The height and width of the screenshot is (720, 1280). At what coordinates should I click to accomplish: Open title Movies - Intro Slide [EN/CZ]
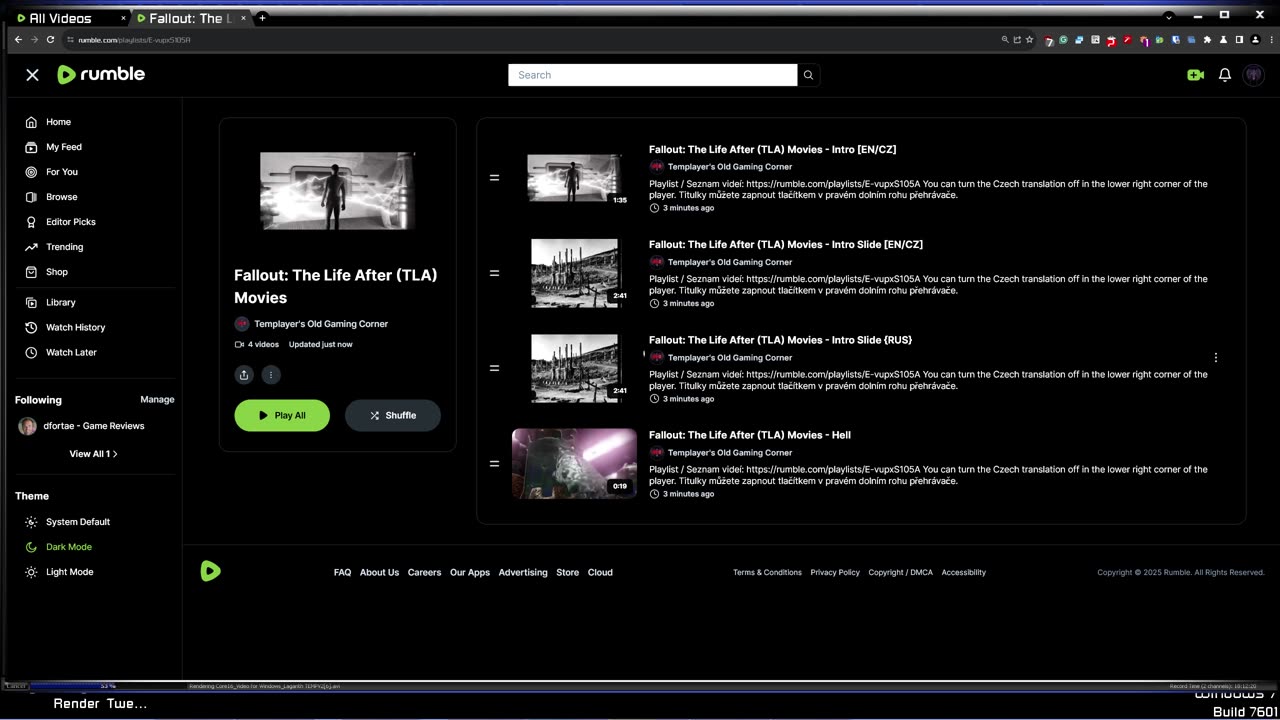(x=786, y=245)
